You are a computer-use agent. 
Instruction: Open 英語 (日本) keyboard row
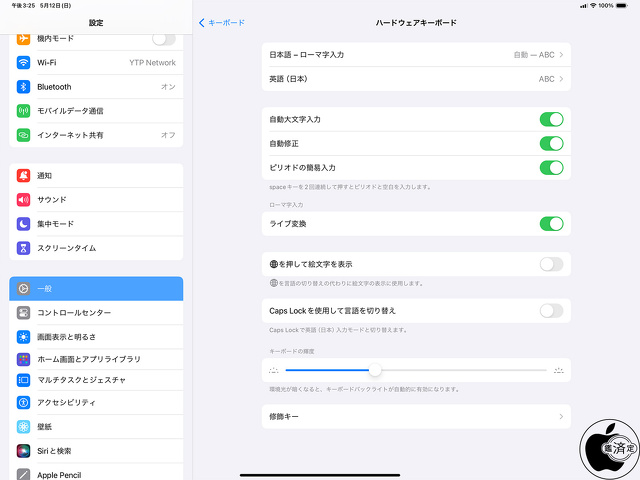tap(416, 79)
